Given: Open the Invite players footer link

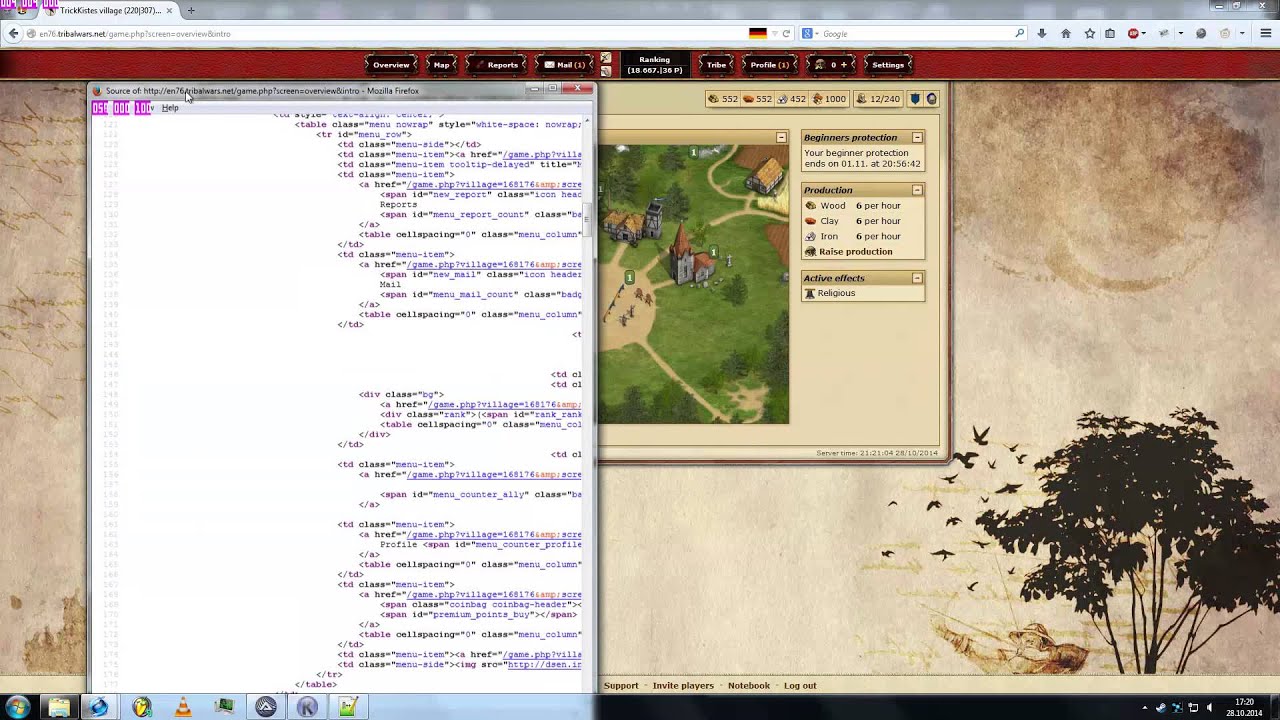Looking at the screenshot, I should (x=683, y=686).
